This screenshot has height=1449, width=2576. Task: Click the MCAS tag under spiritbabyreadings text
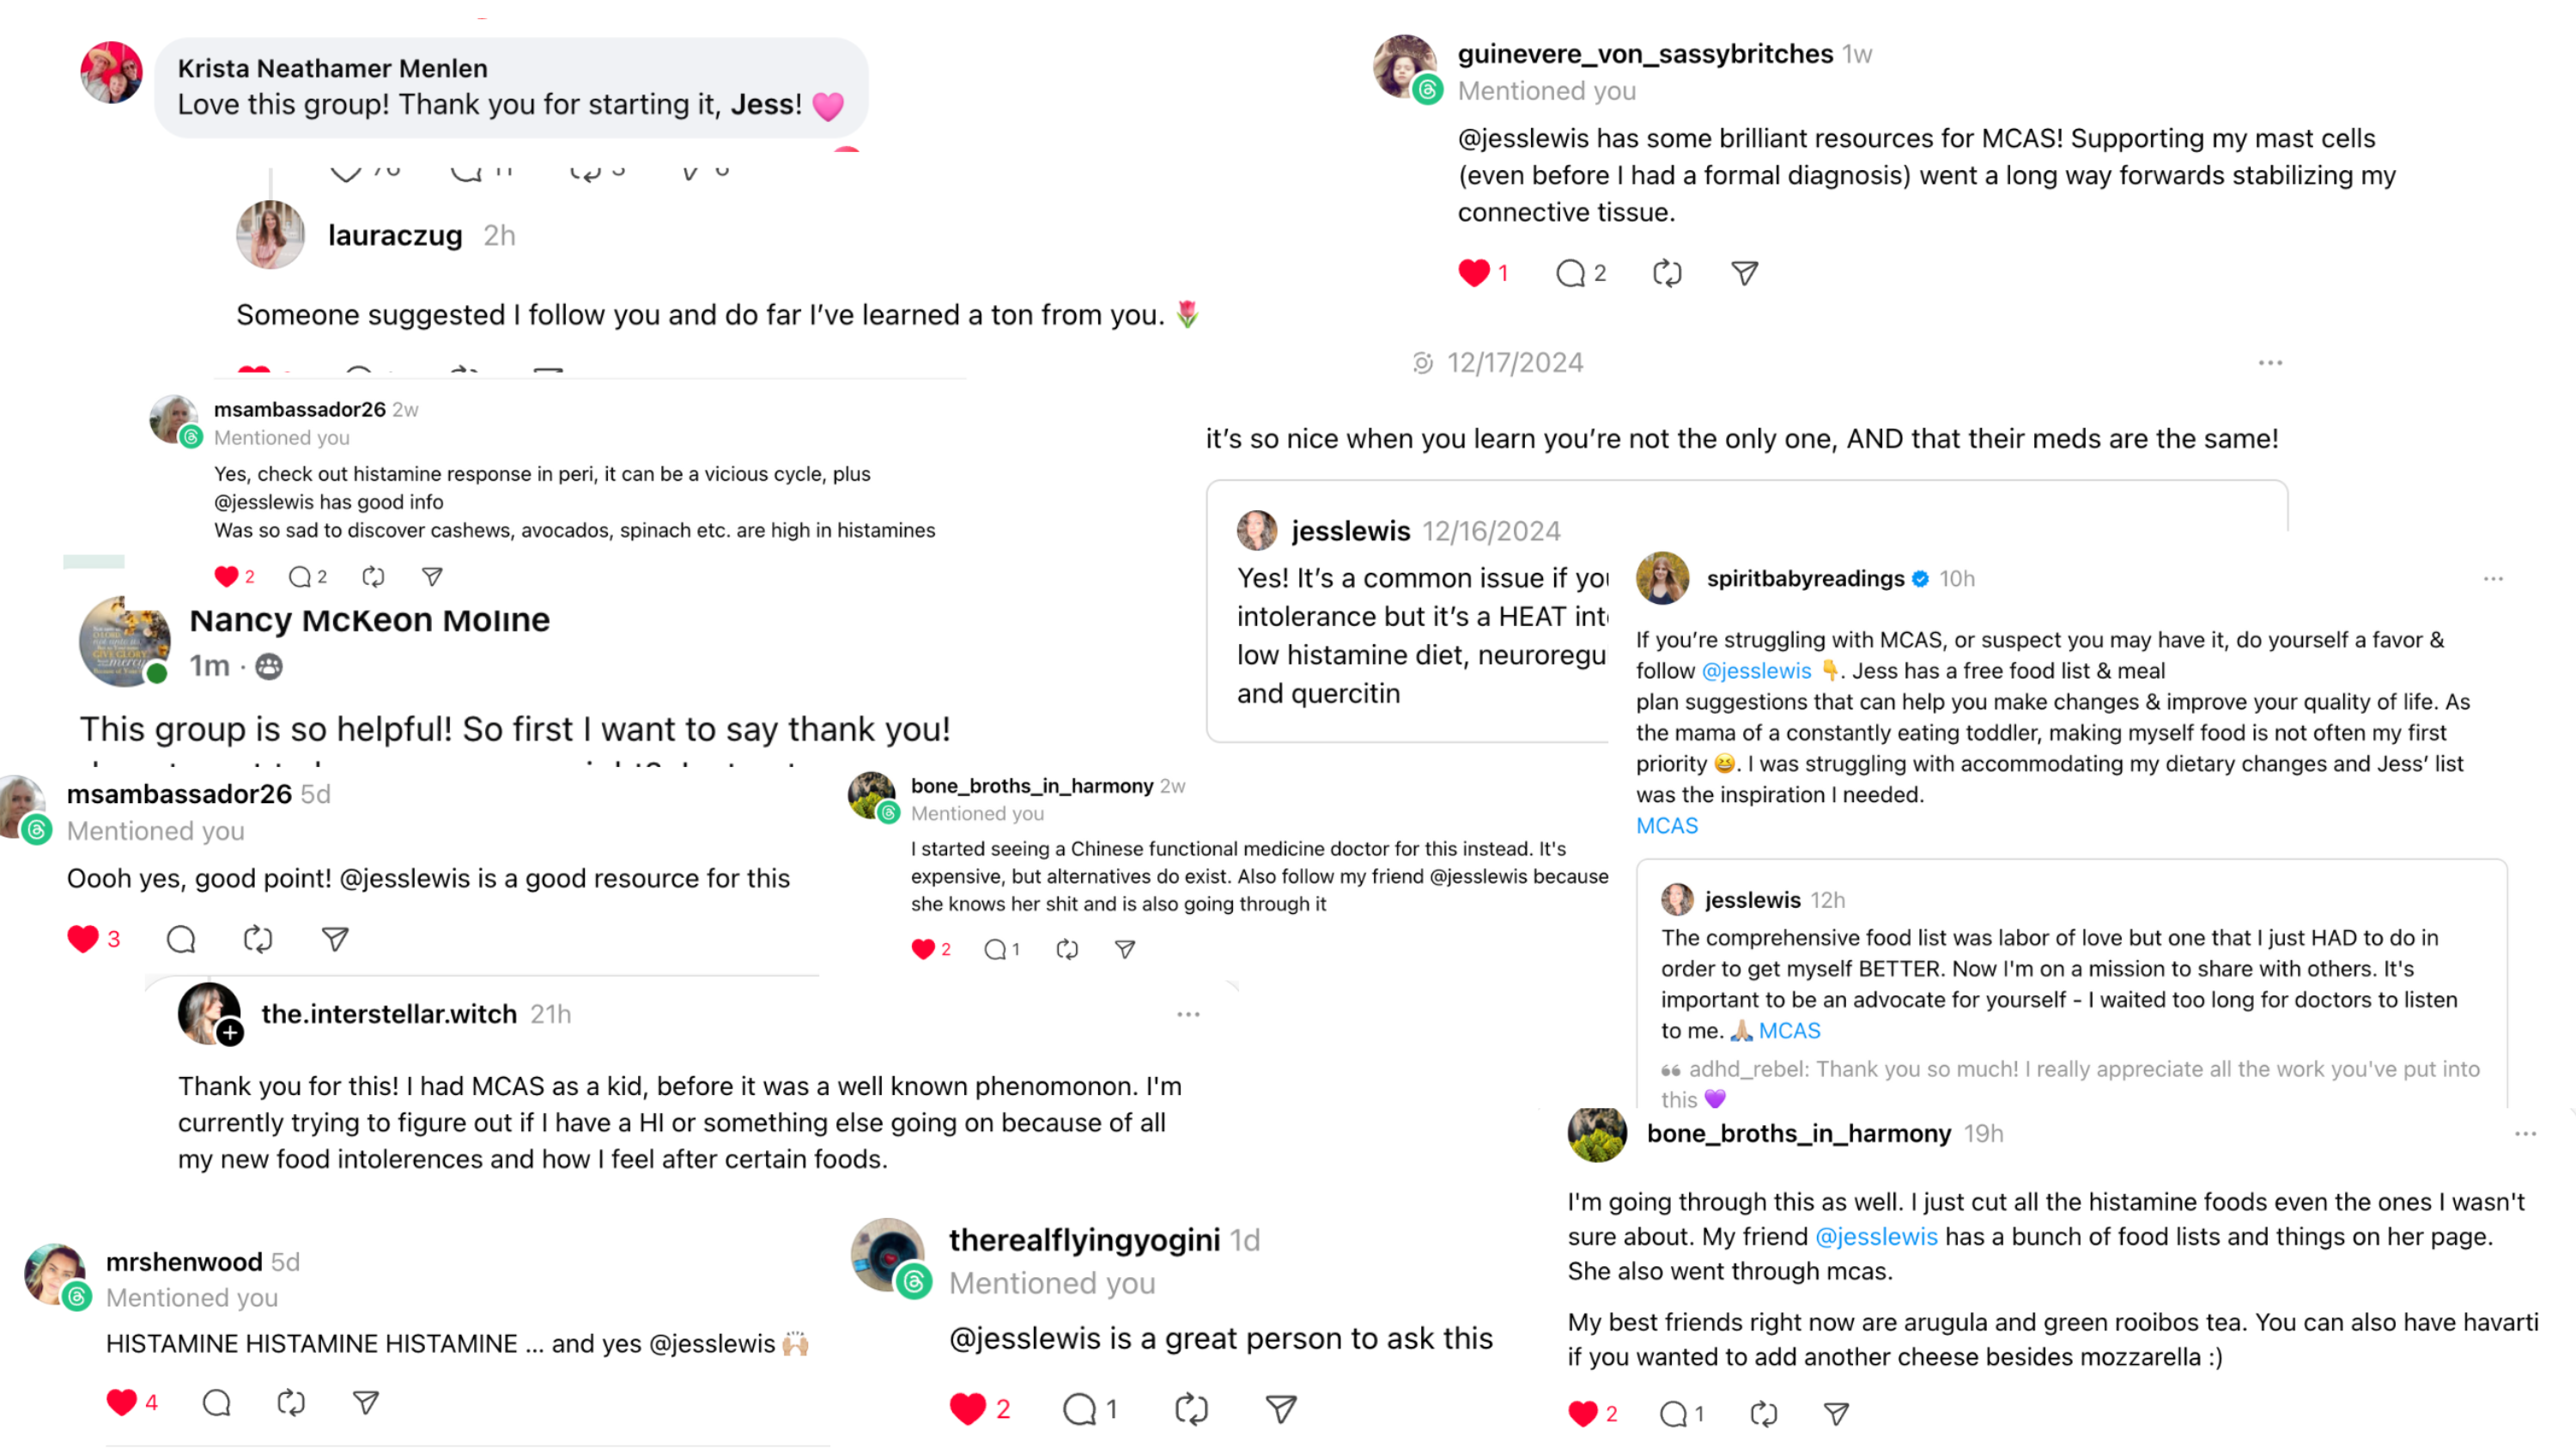pyautogui.click(x=1667, y=826)
